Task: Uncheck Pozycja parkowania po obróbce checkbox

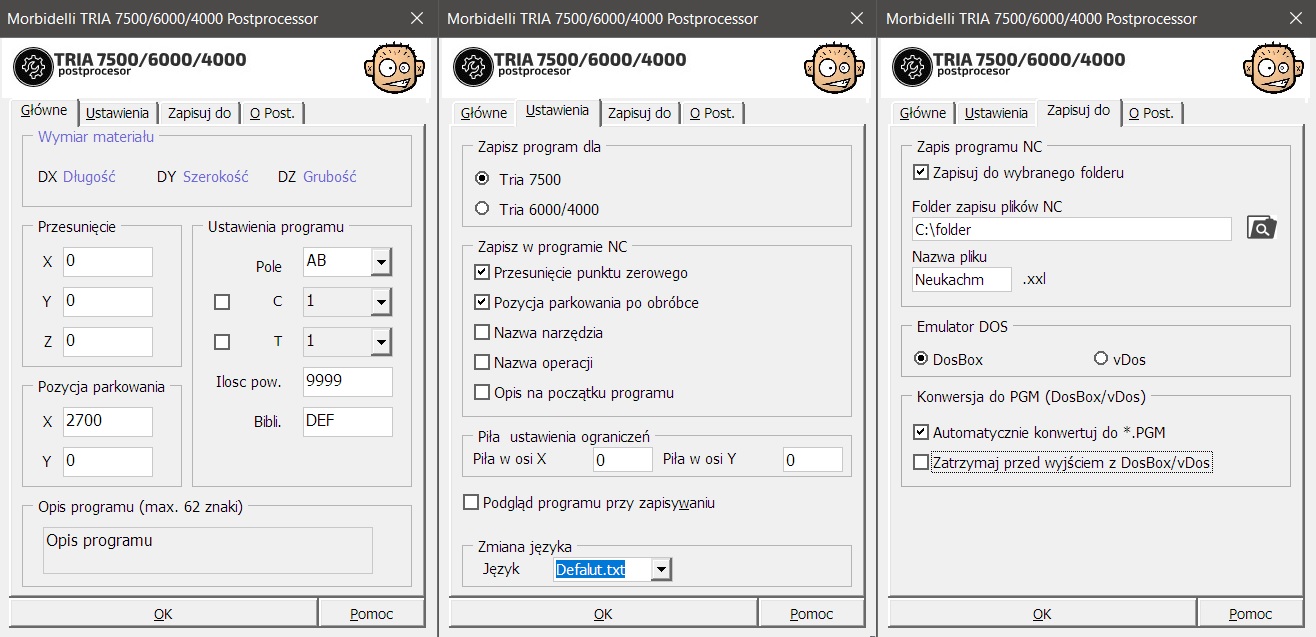Action: pos(483,302)
